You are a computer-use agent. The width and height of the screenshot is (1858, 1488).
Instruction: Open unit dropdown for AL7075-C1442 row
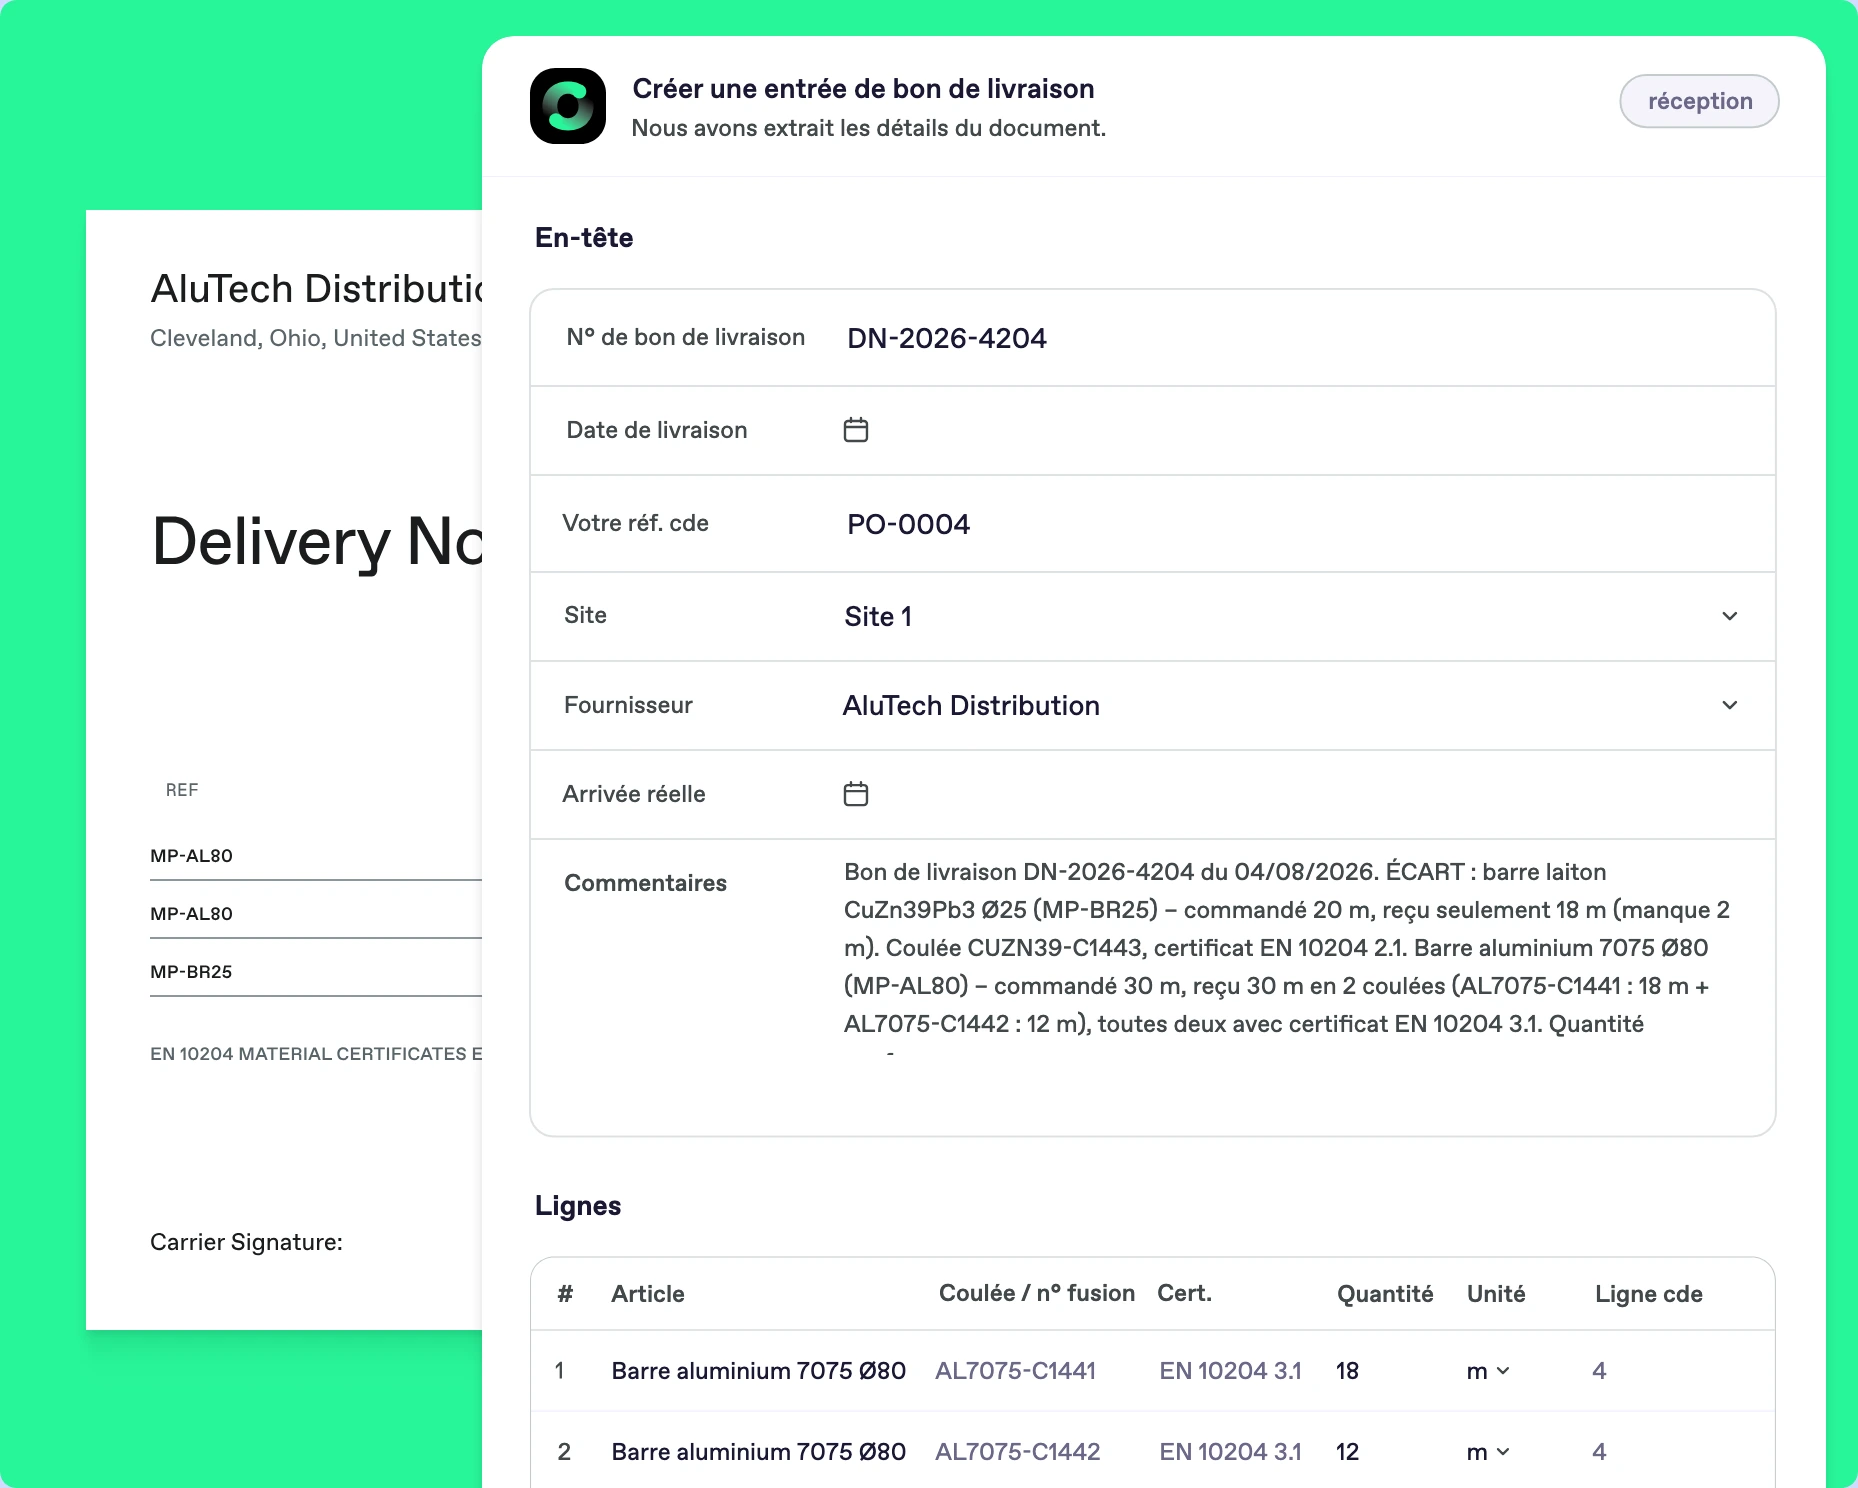(x=1488, y=1452)
